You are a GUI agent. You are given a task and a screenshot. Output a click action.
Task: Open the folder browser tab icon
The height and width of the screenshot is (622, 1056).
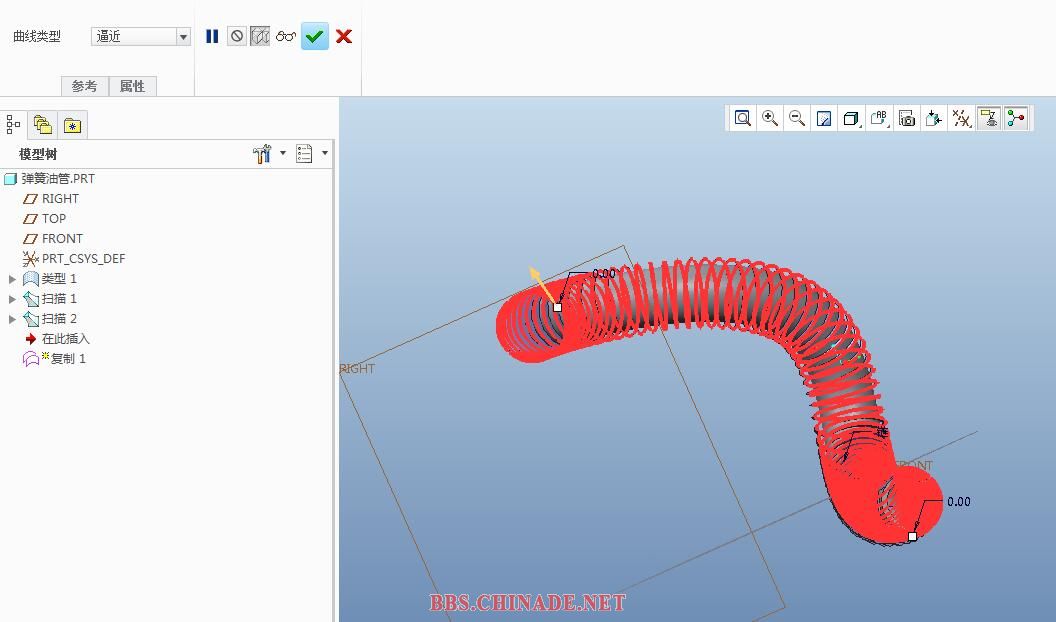42,125
